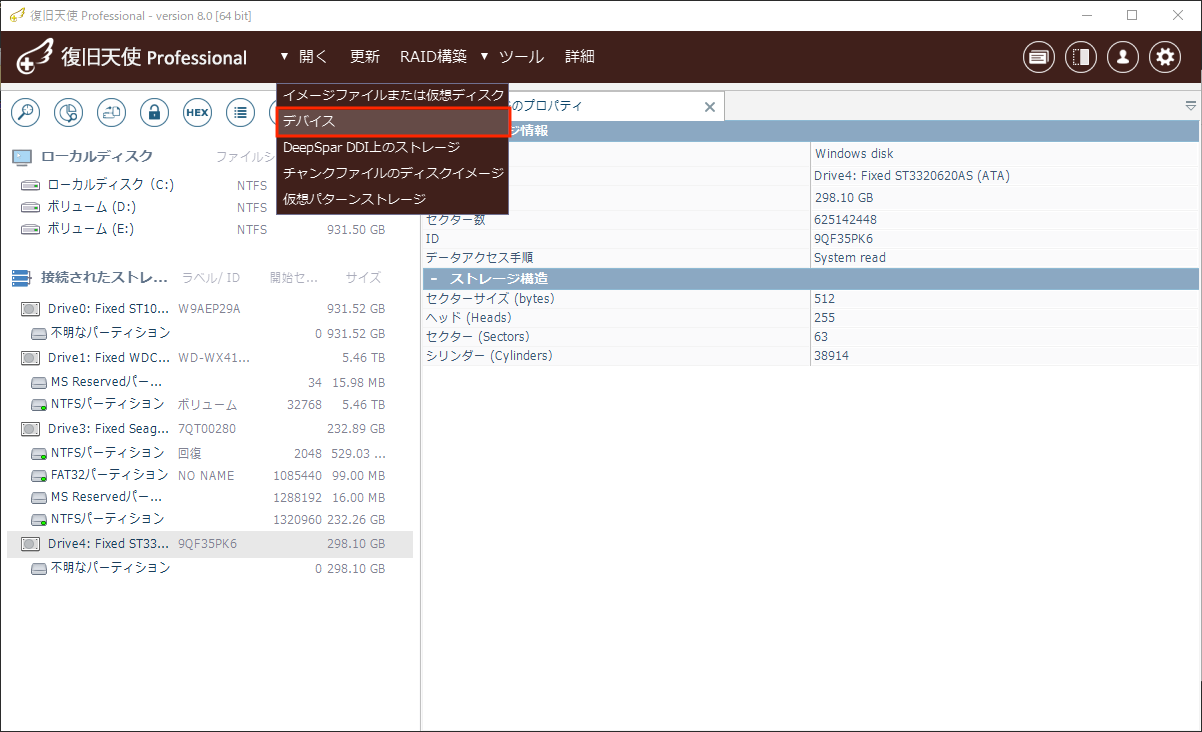Select Drive3: Fixed Seag row
The height and width of the screenshot is (732, 1202).
(x=210, y=428)
